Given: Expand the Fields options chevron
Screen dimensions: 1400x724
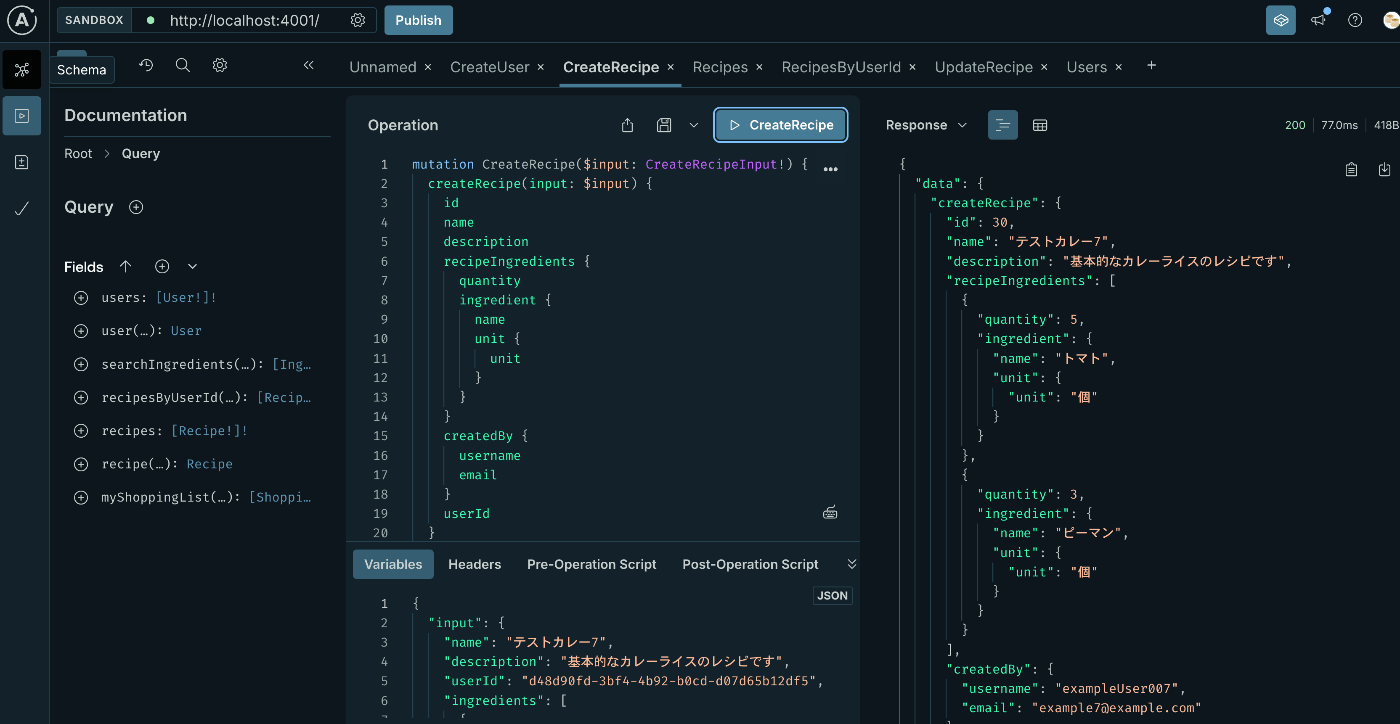Looking at the screenshot, I should point(193,267).
